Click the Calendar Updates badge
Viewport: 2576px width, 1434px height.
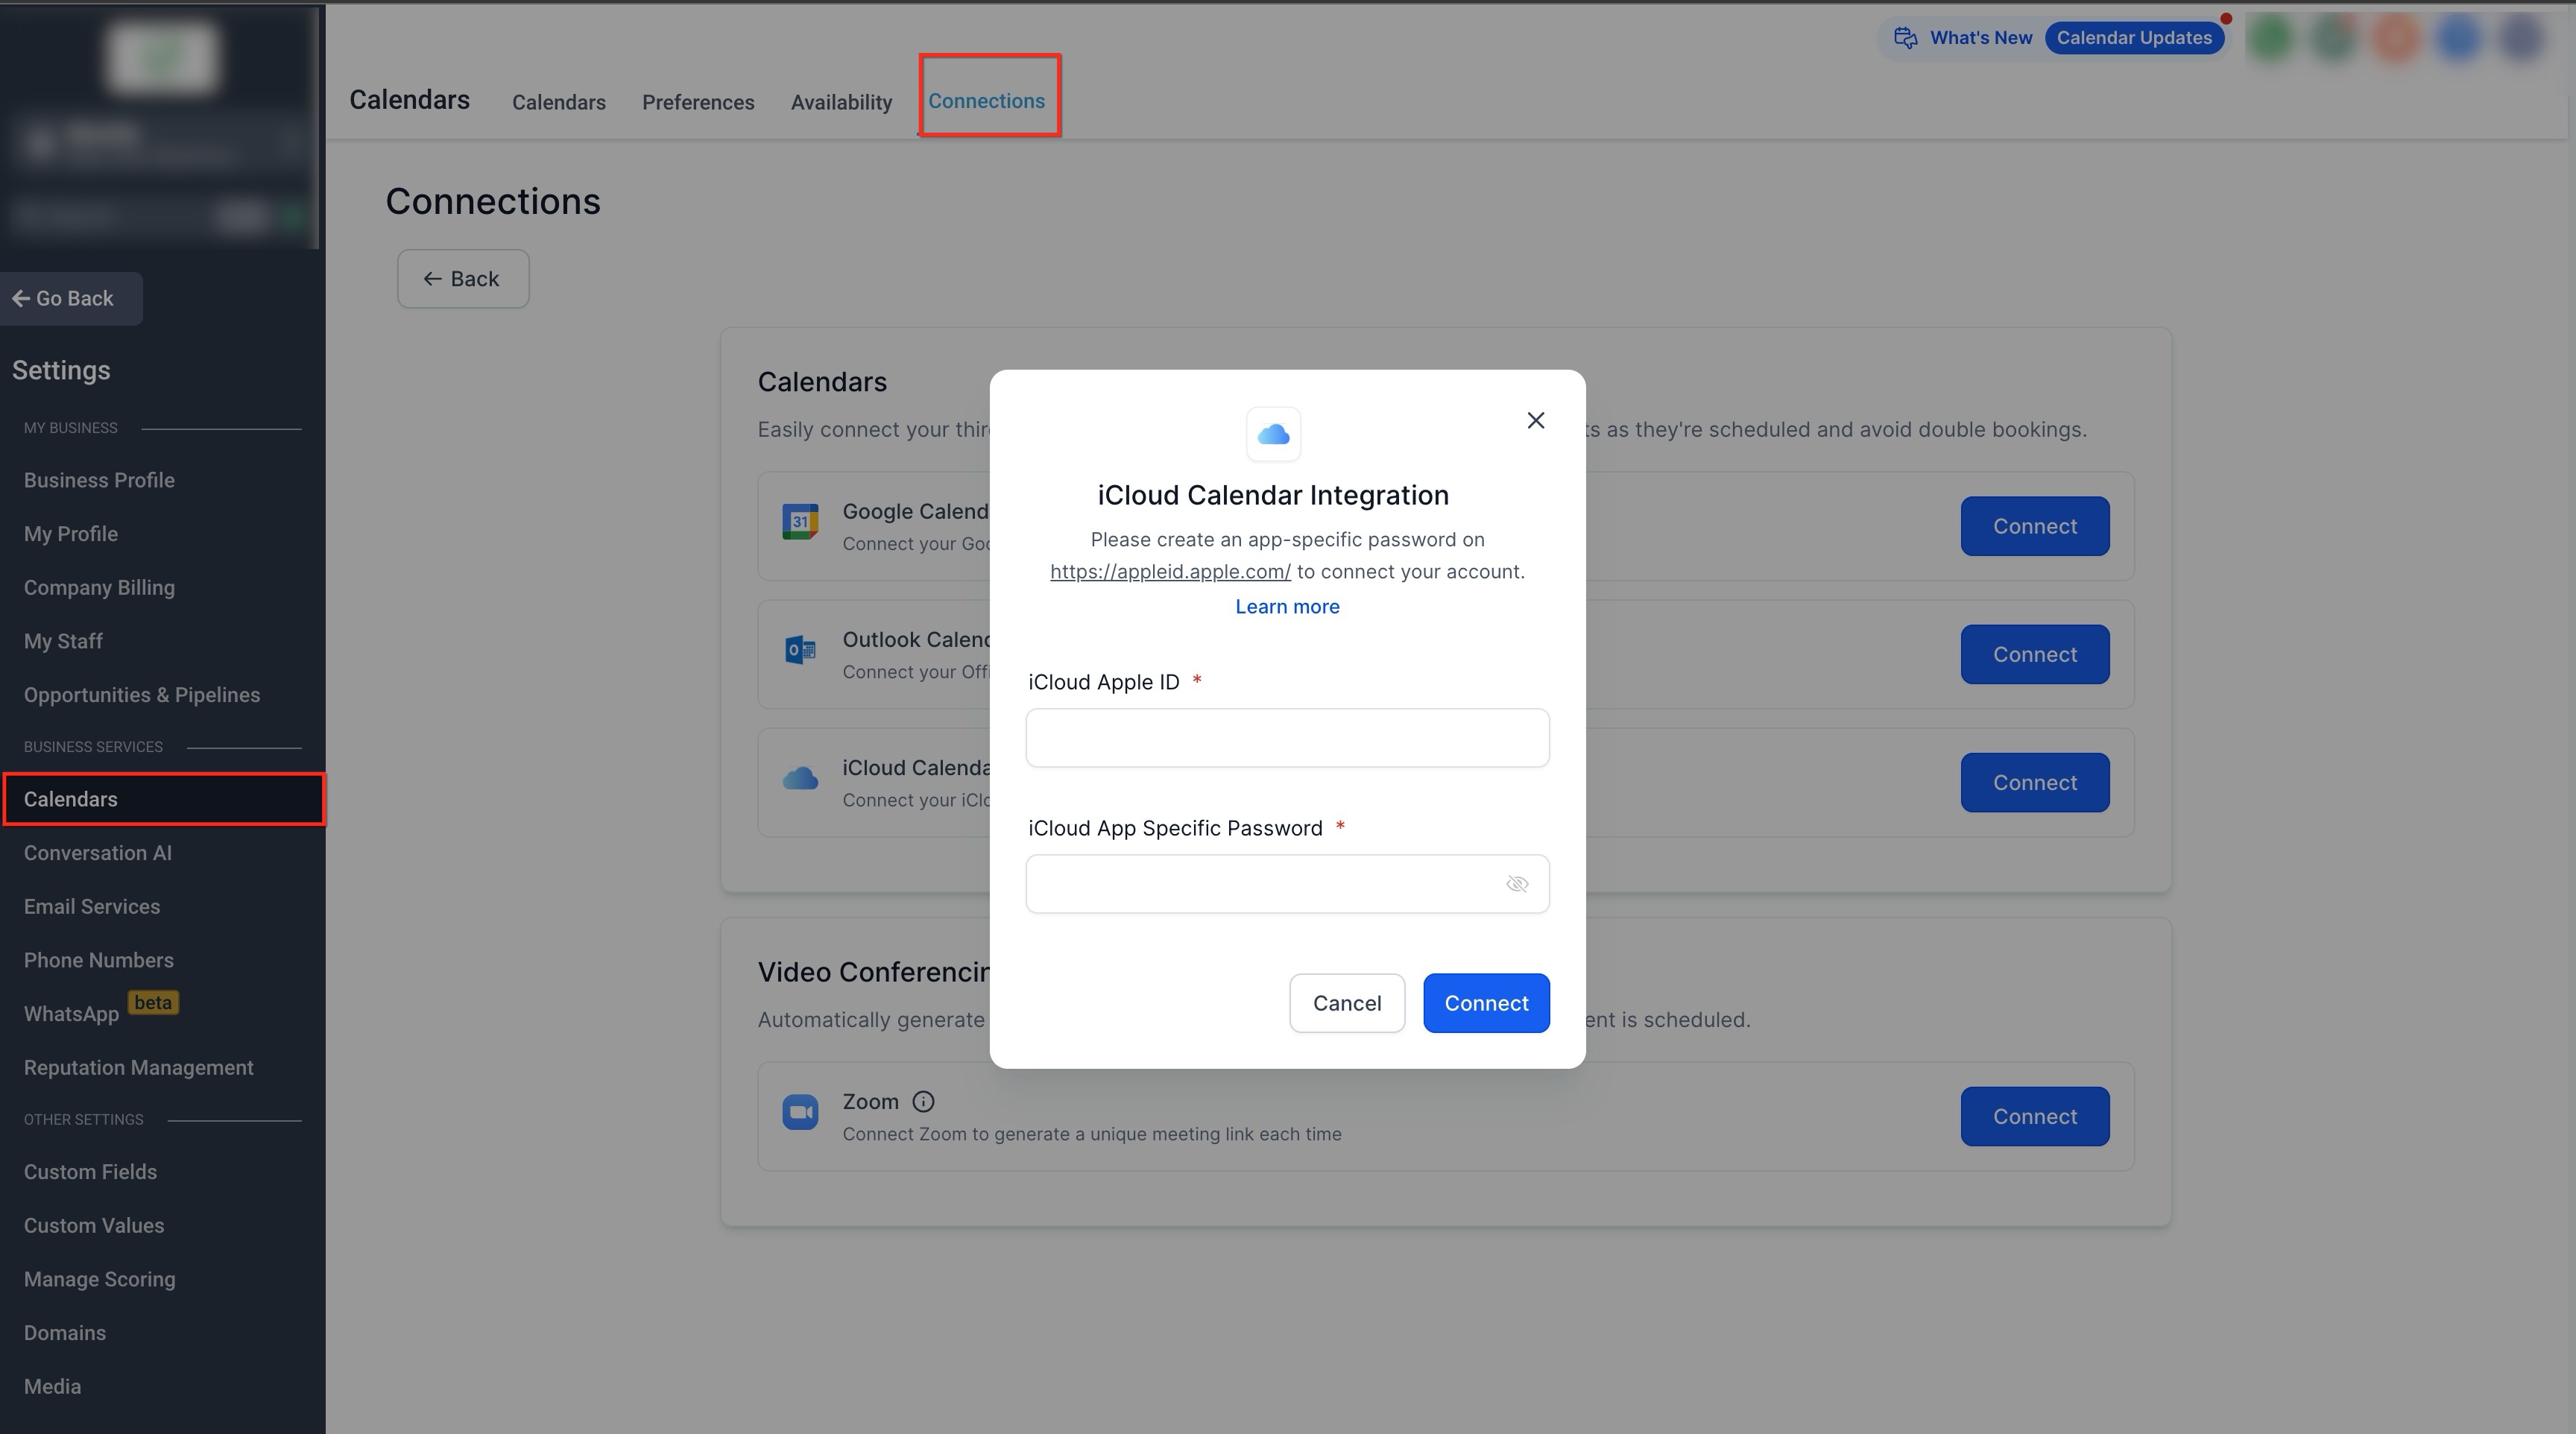click(x=2133, y=38)
